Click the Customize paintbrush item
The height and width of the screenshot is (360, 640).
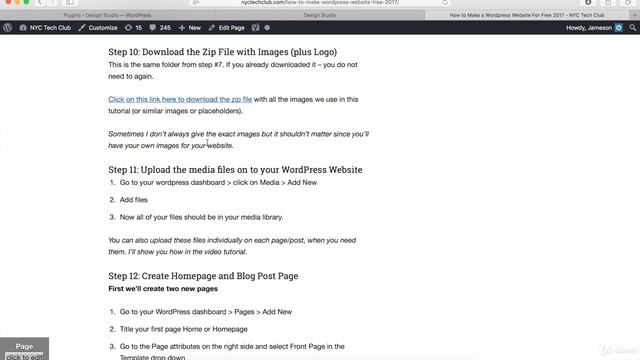(x=98, y=28)
